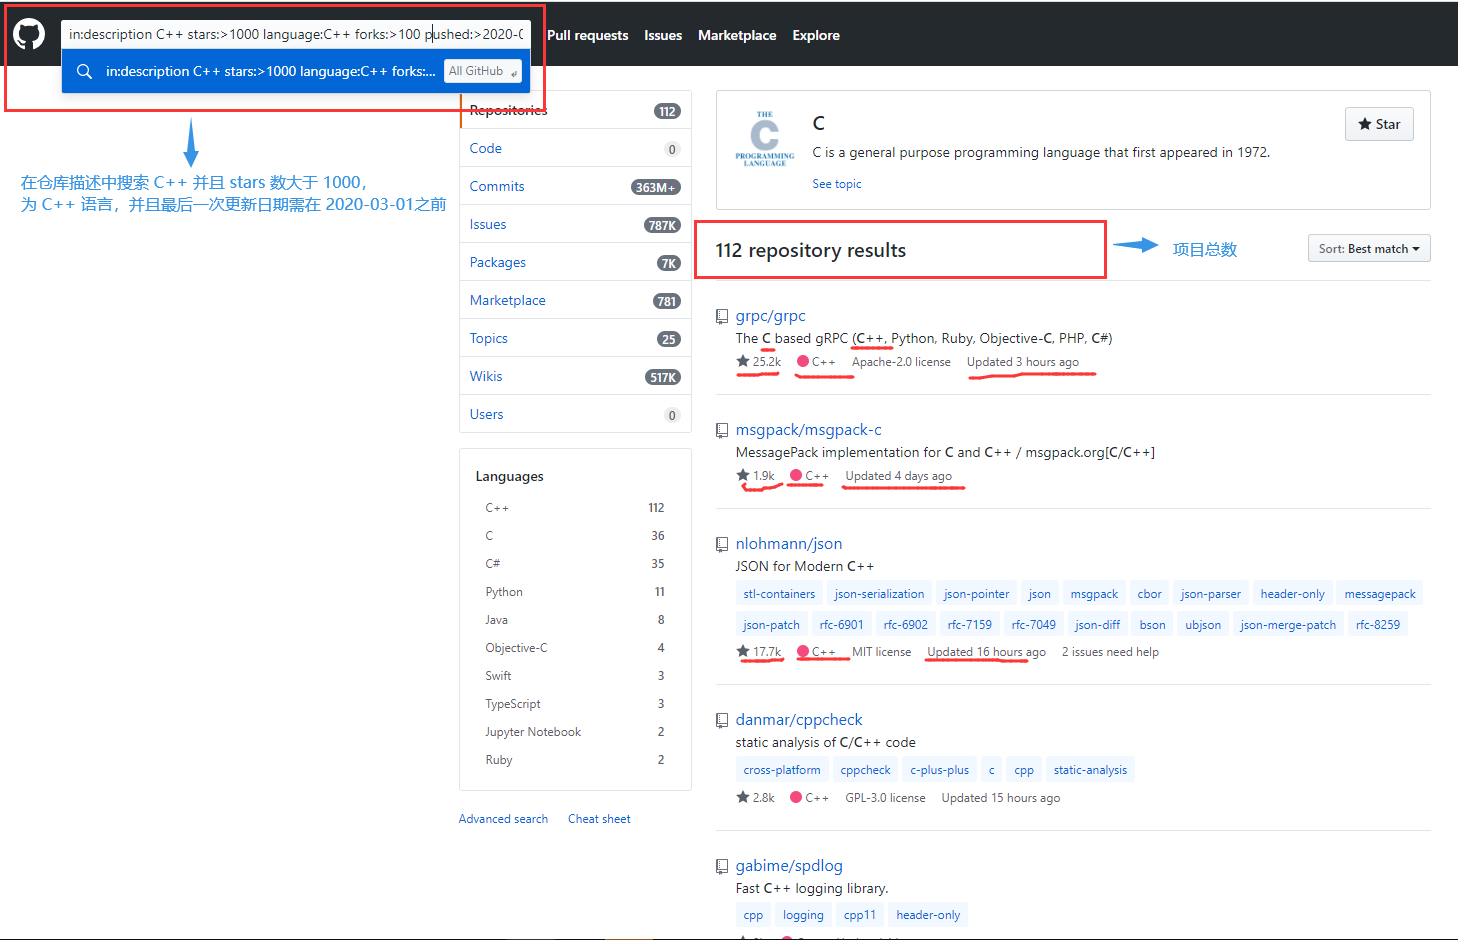
Task: Show Issues results in sidebar
Action: click(575, 224)
